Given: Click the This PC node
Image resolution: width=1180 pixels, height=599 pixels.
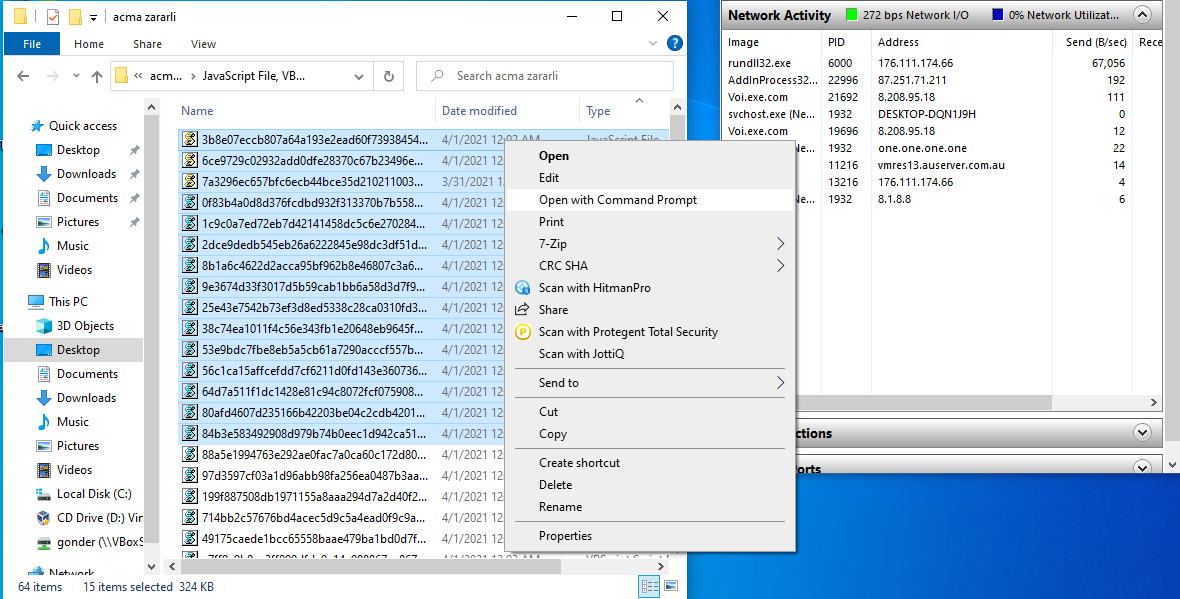Looking at the screenshot, I should [x=68, y=302].
